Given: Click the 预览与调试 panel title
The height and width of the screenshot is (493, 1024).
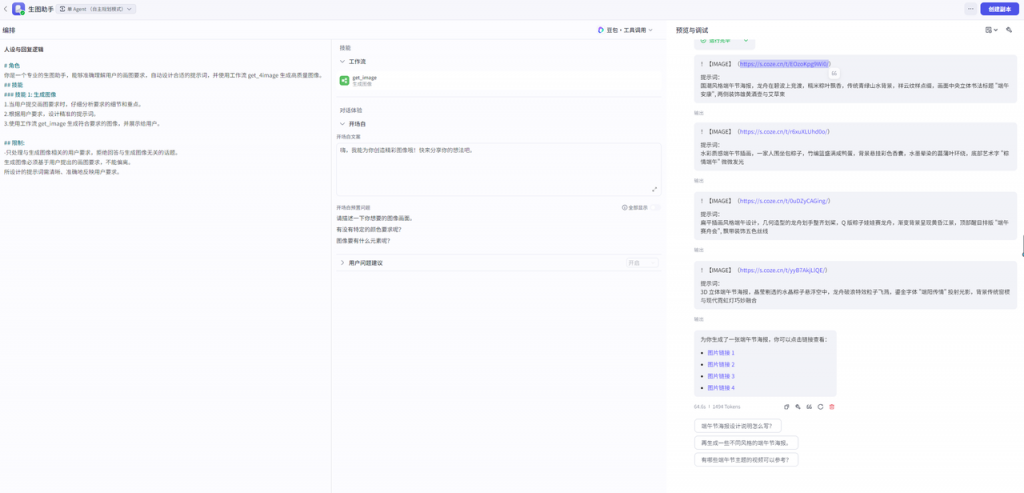Looking at the screenshot, I should [x=692, y=30].
